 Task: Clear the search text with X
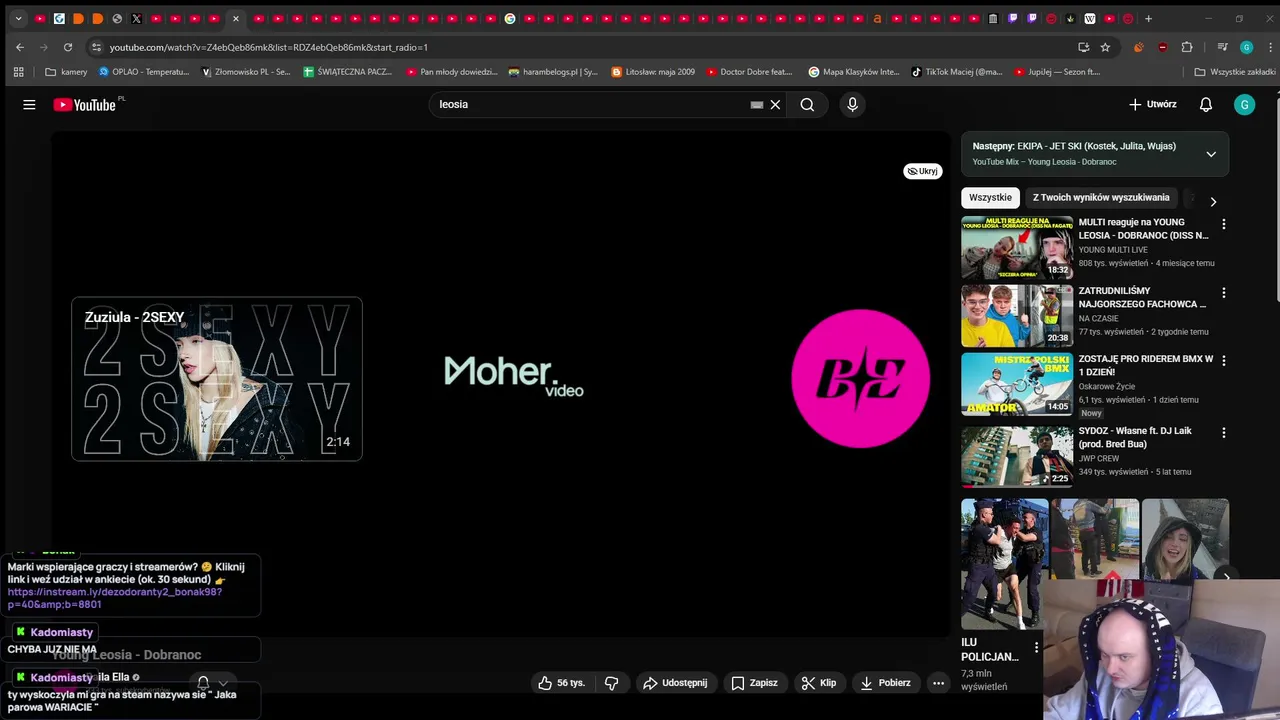[x=775, y=104]
